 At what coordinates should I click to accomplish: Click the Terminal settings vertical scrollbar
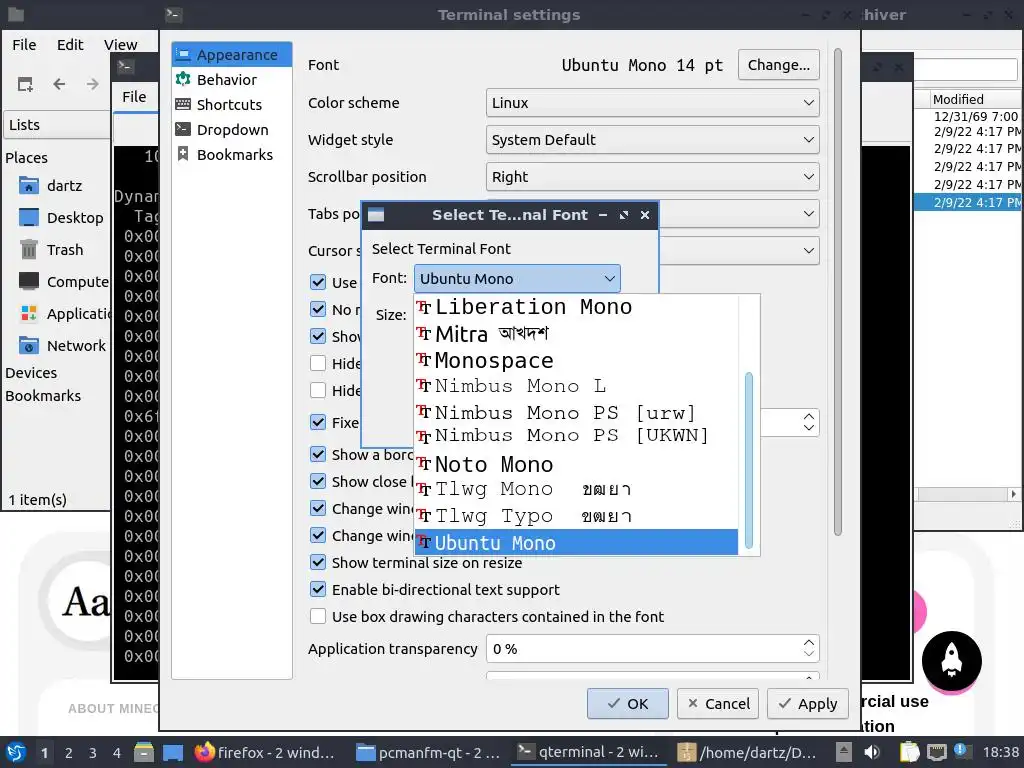(838, 292)
